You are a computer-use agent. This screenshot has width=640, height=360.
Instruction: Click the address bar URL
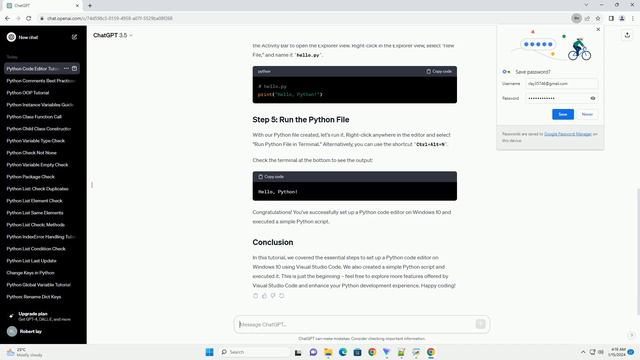click(109, 18)
